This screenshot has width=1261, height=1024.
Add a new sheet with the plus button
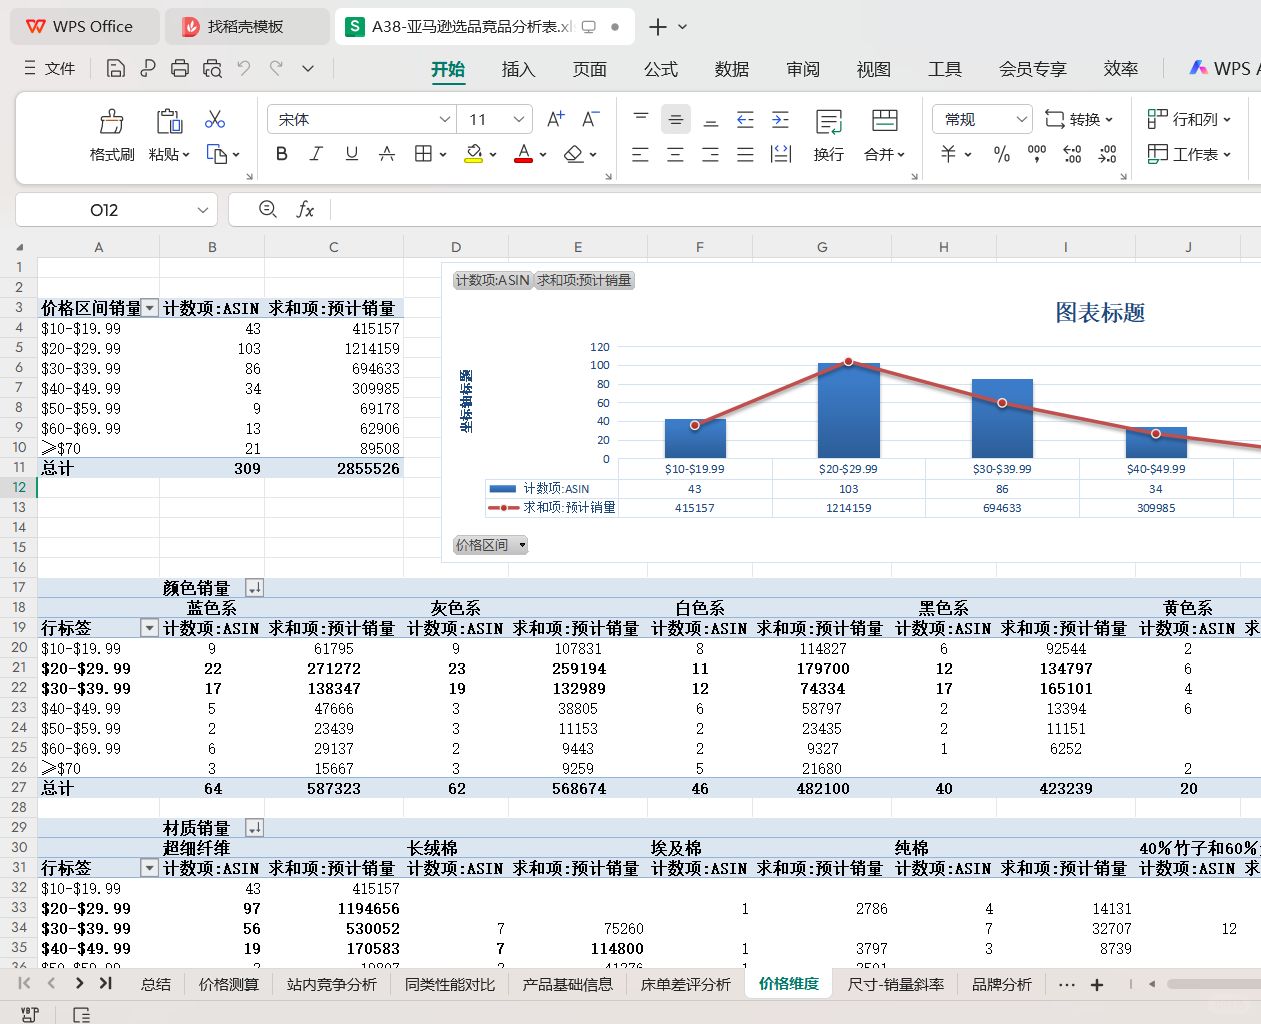click(x=1097, y=985)
